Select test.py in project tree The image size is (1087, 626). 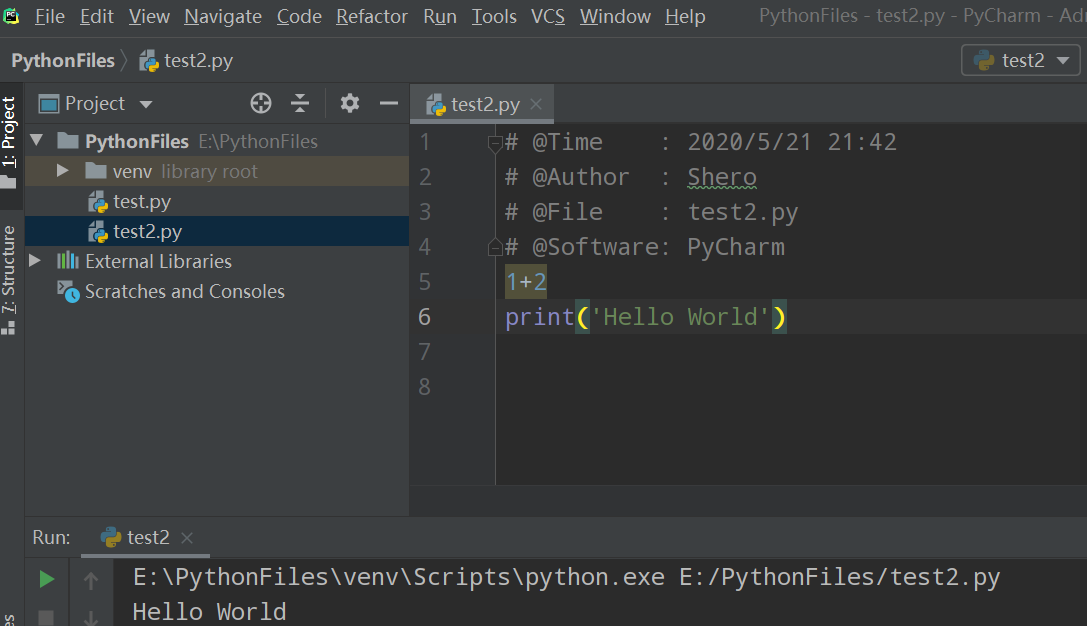tap(217, 201)
